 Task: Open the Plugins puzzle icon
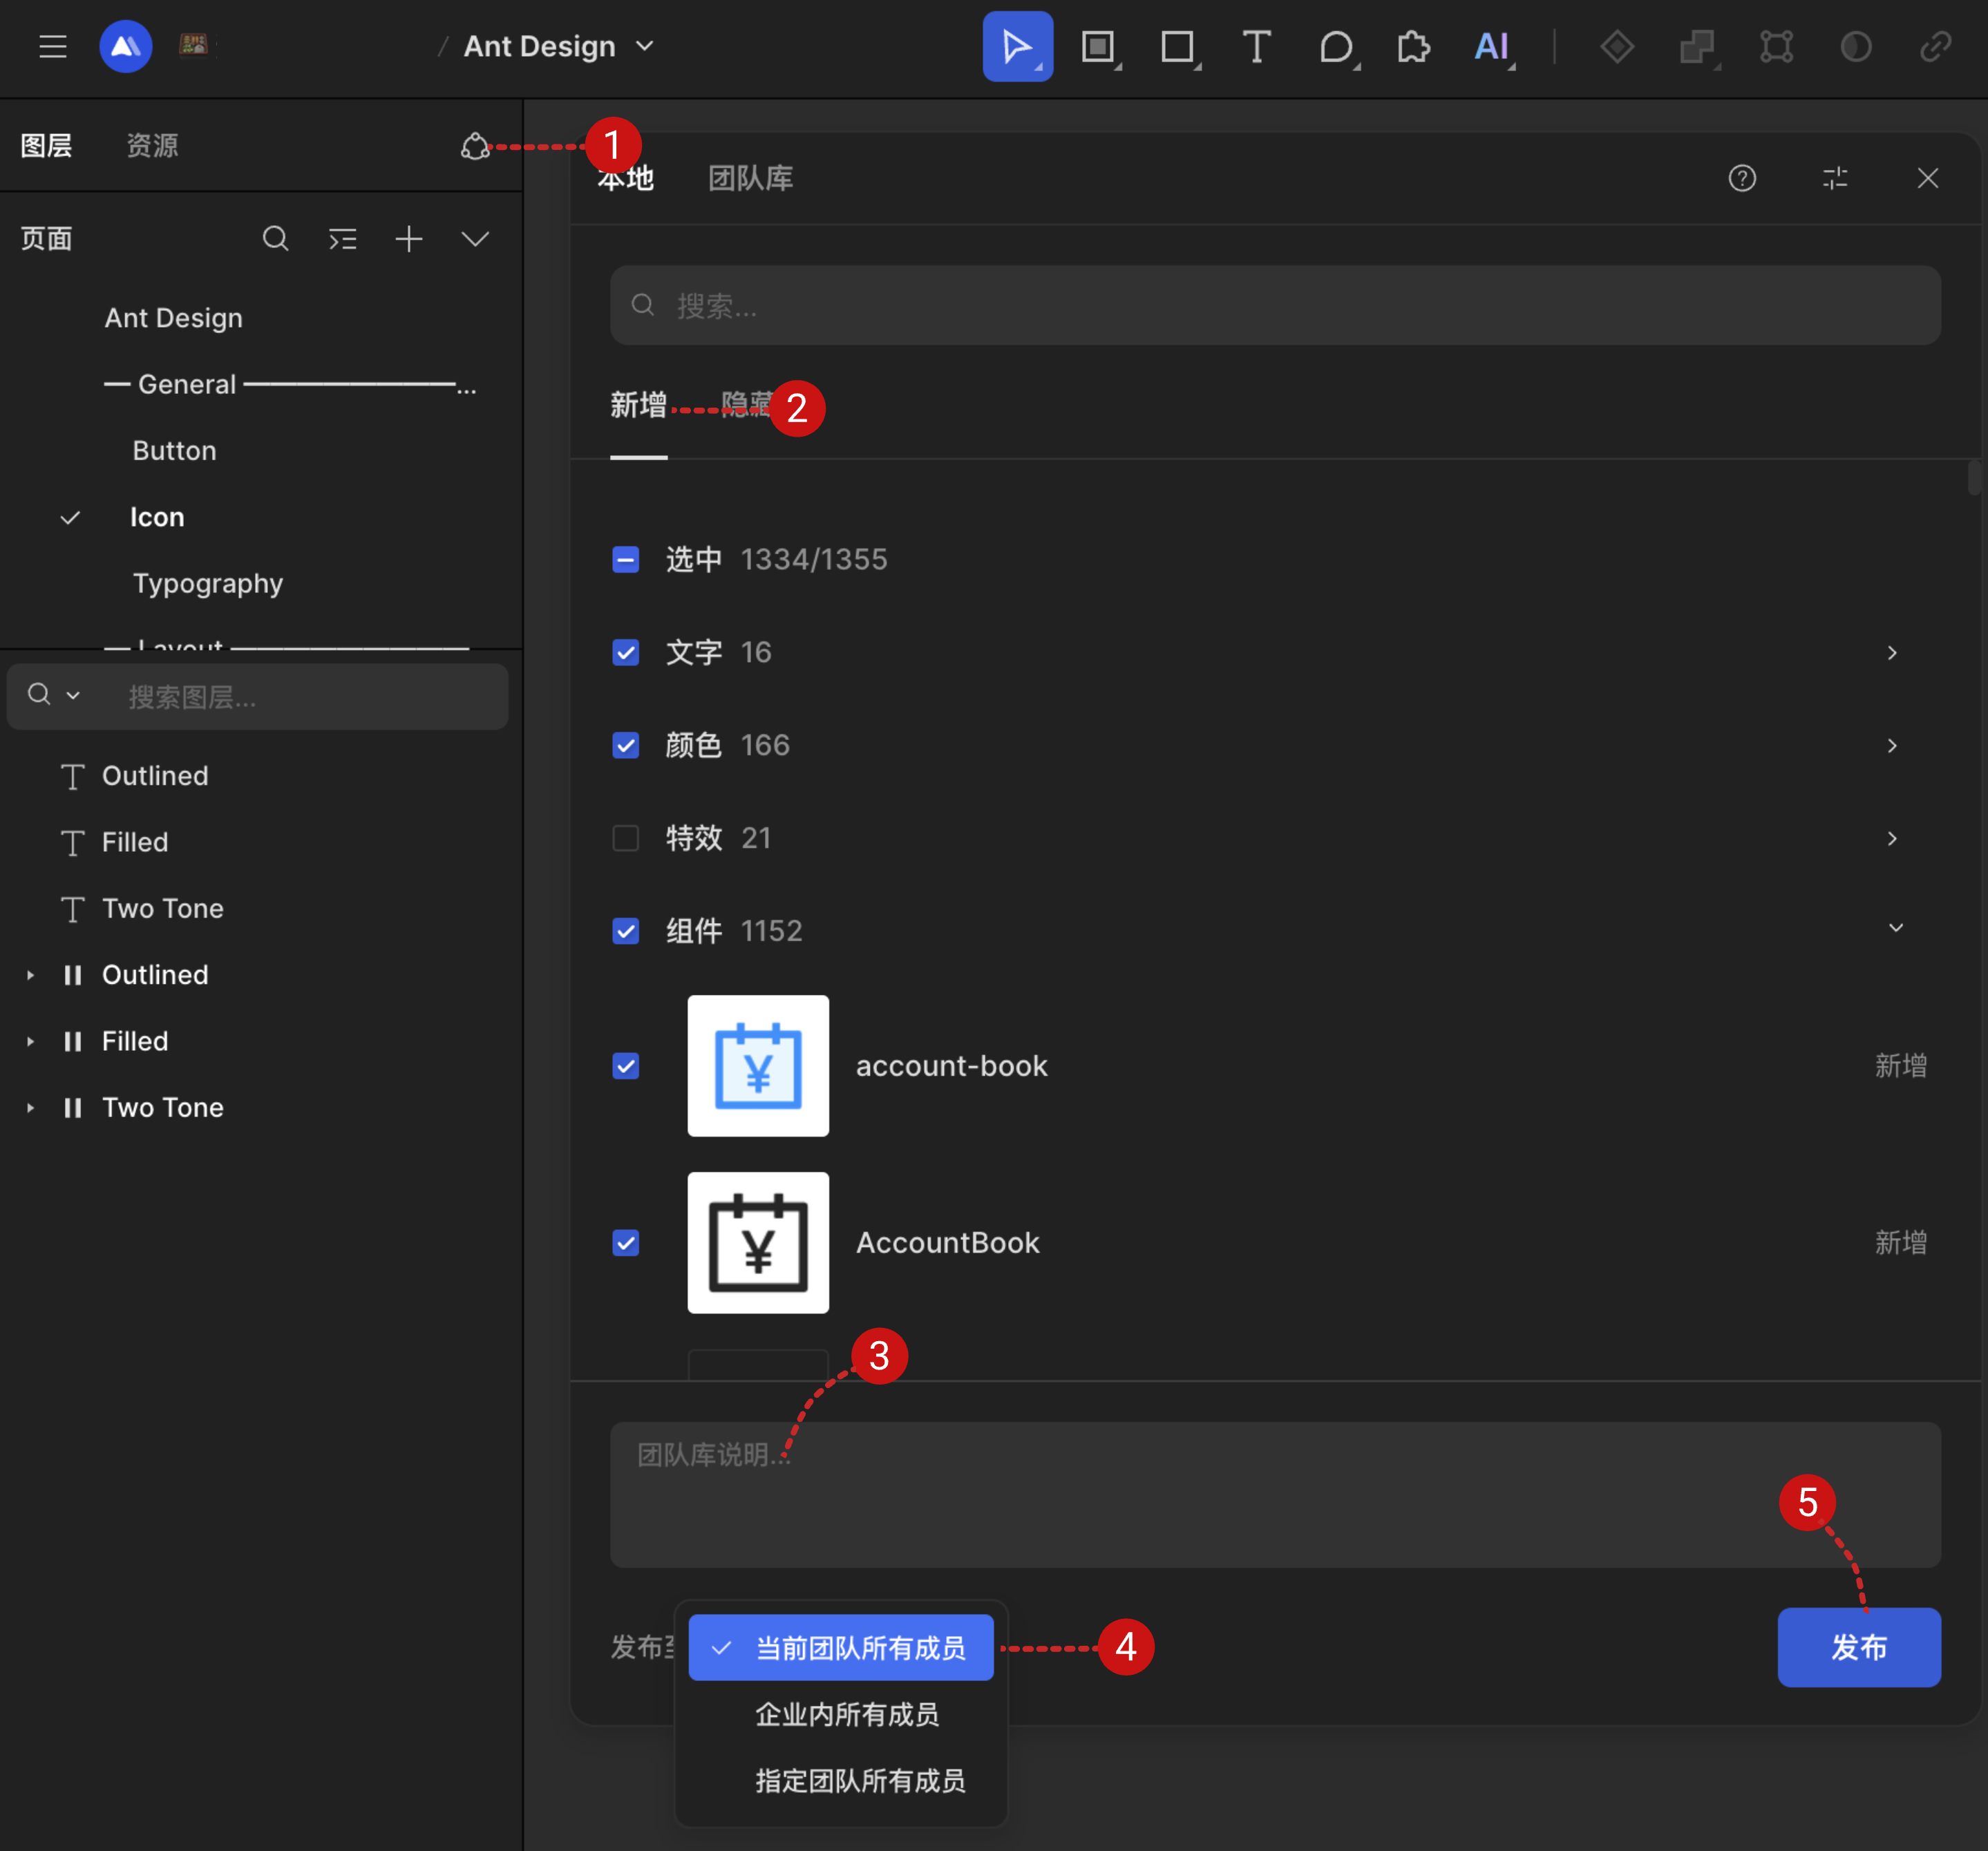click(1413, 46)
